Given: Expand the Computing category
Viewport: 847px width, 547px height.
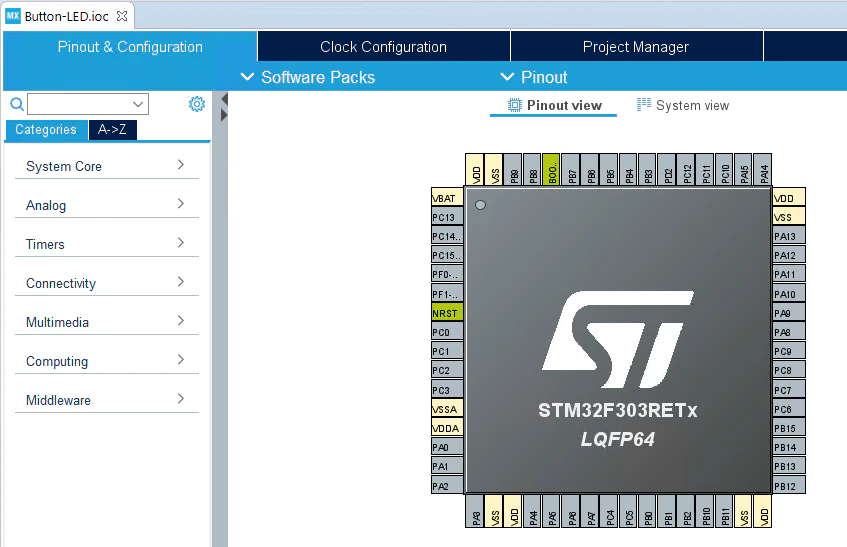Looking at the screenshot, I should (x=107, y=361).
